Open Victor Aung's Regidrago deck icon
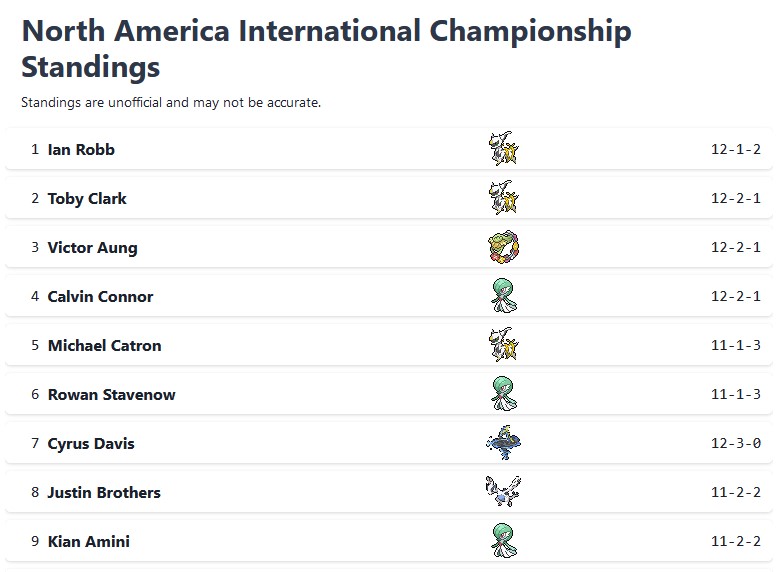The width and height of the screenshot is (782, 572). 504,246
